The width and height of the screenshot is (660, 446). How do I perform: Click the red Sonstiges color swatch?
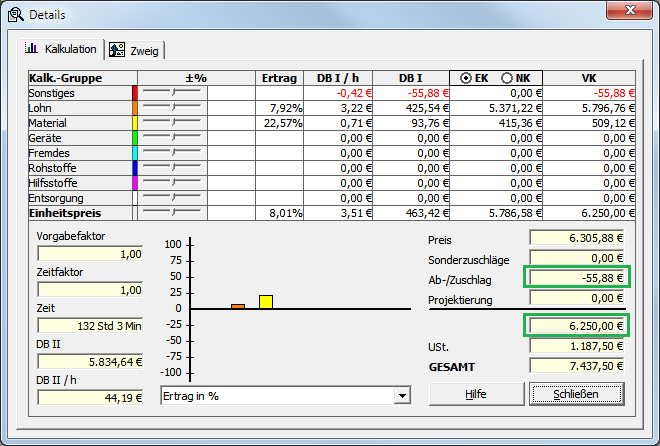(x=134, y=93)
